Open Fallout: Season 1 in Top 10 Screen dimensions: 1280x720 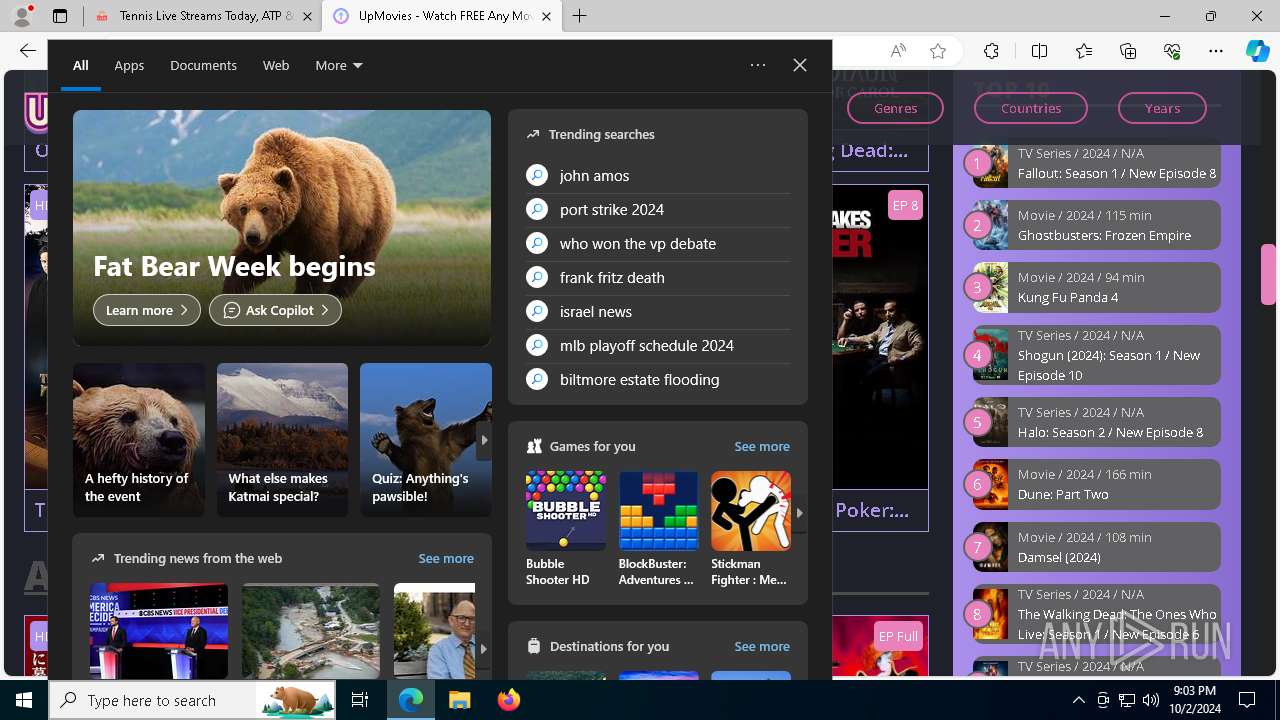coord(1097,163)
